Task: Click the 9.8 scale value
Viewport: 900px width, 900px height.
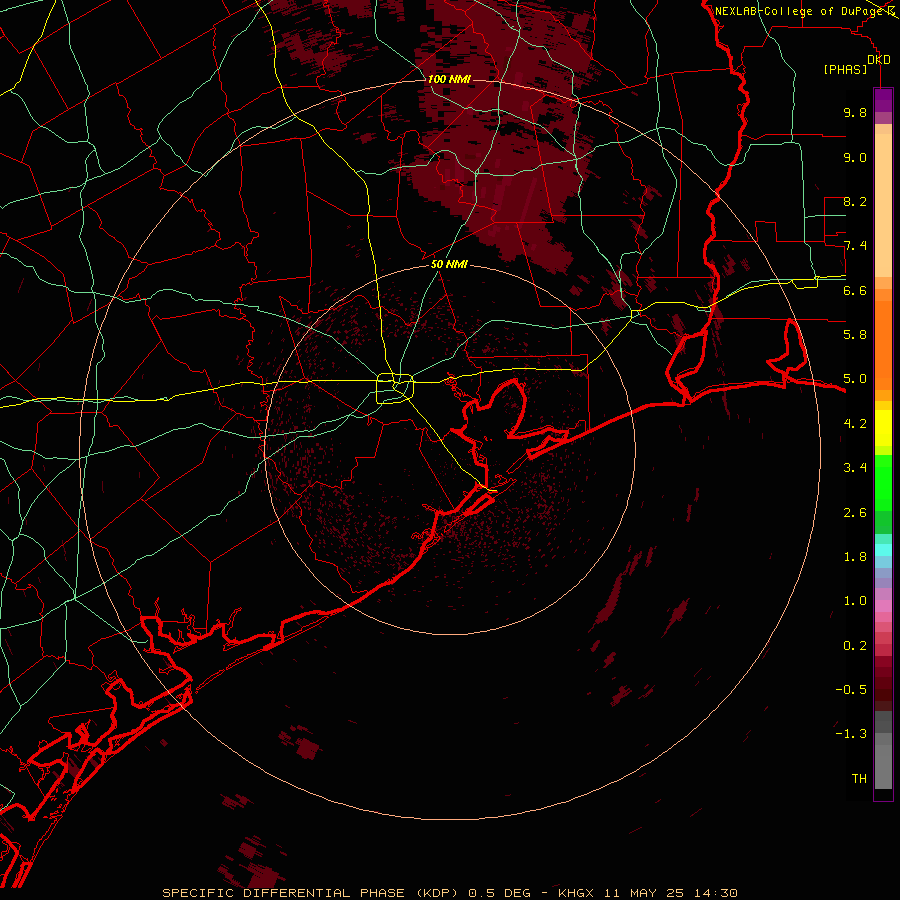Action: [x=855, y=112]
